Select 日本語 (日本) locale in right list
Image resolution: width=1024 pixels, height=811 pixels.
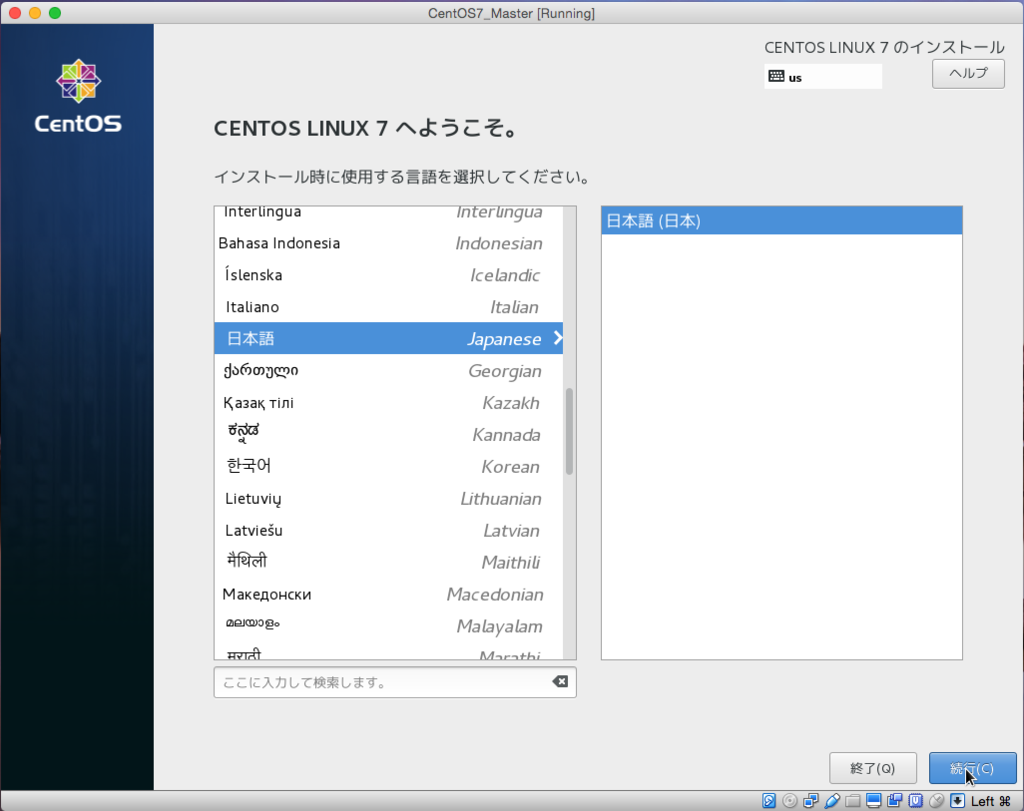click(x=782, y=221)
